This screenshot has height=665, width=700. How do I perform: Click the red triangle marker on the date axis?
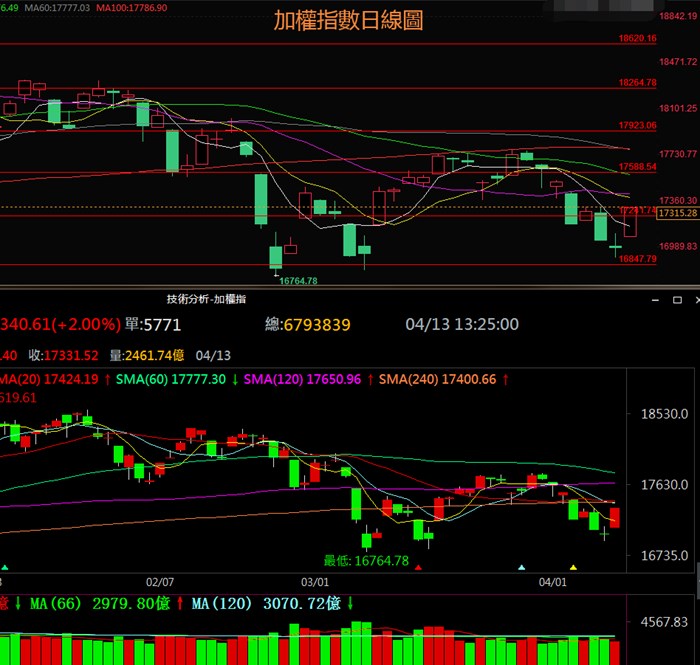tap(418, 568)
